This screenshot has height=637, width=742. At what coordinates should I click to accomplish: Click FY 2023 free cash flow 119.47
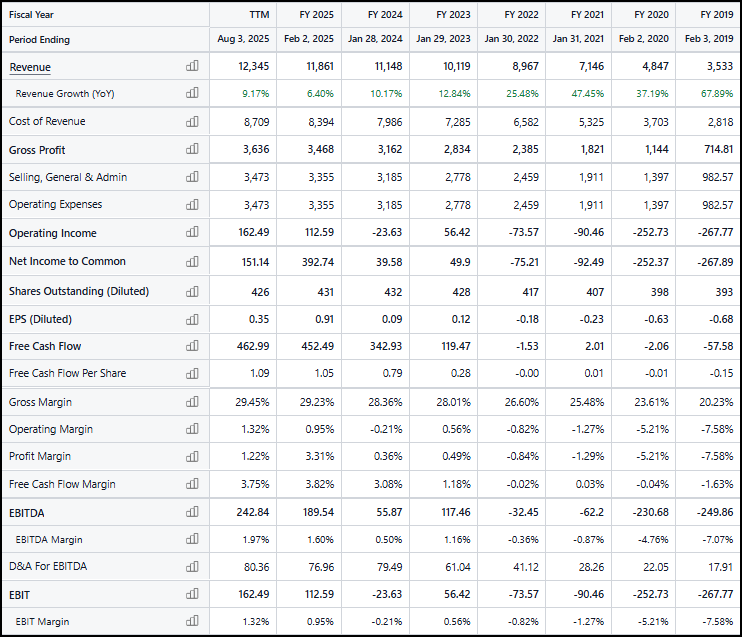pyautogui.click(x=456, y=346)
